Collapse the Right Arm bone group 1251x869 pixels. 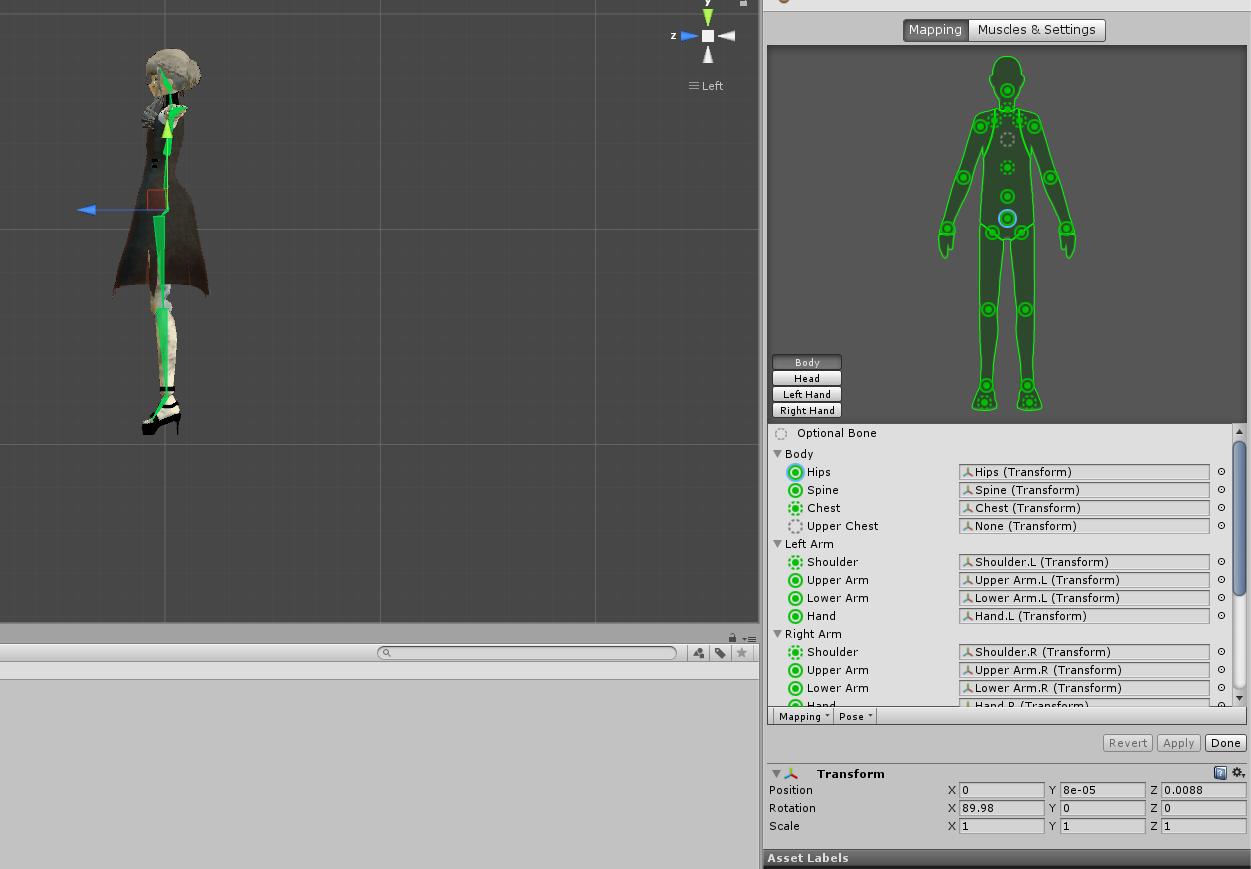[778, 634]
